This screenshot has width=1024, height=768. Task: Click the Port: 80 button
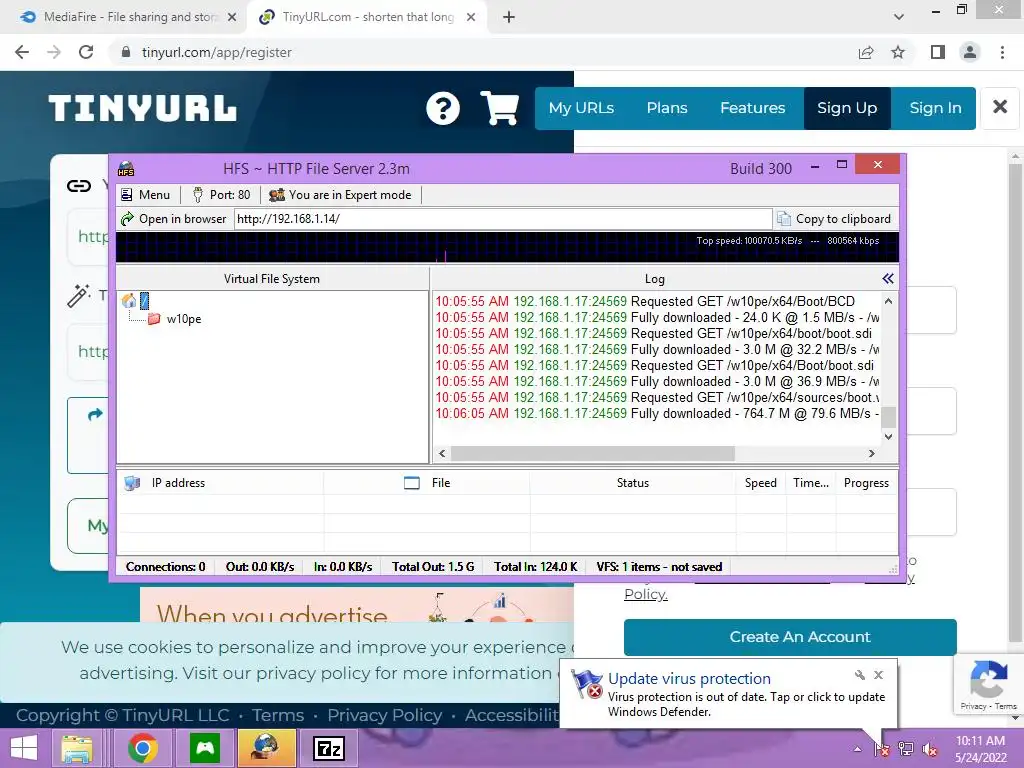click(x=221, y=195)
